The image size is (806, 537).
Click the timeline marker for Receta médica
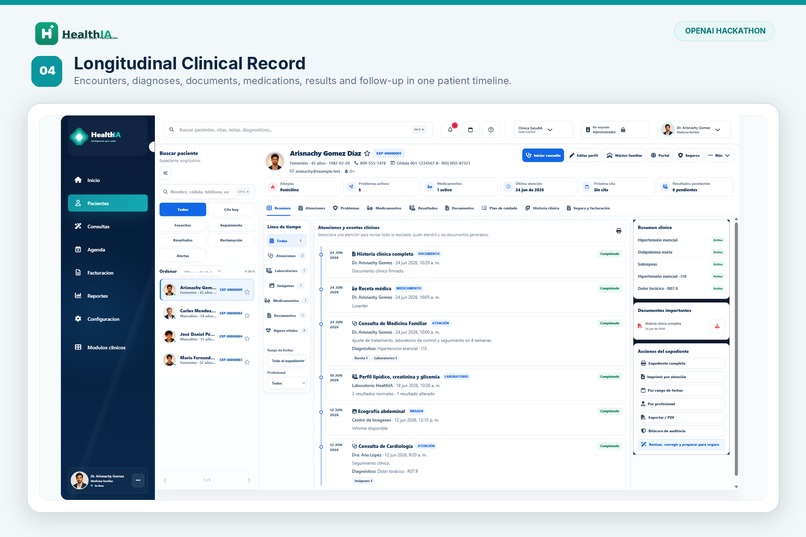point(321,289)
